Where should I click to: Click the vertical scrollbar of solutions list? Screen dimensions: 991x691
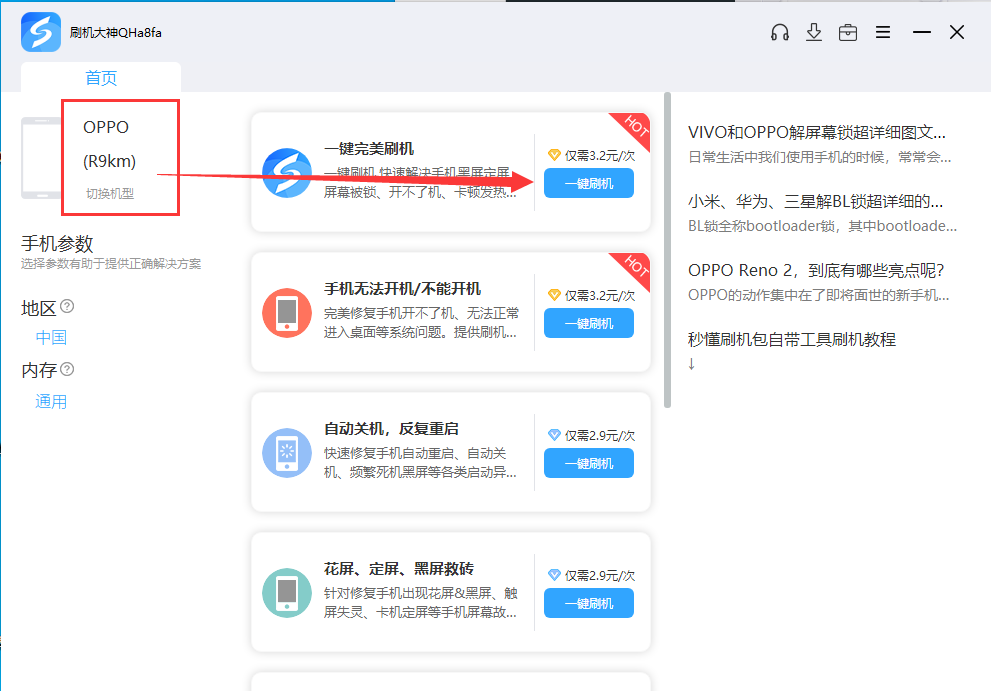tap(668, 250)
